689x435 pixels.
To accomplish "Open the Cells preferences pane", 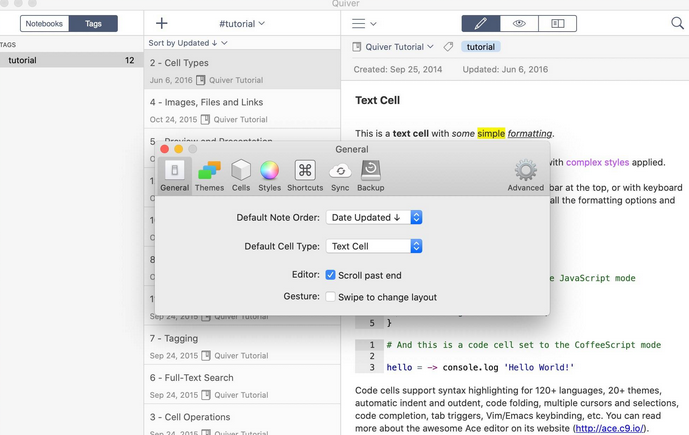I will 241,176.
